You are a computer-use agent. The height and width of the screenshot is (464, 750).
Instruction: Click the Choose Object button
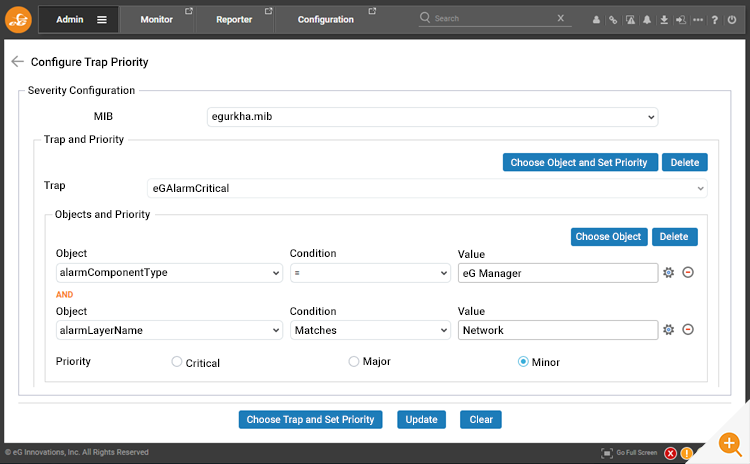[x=609, y=237]
